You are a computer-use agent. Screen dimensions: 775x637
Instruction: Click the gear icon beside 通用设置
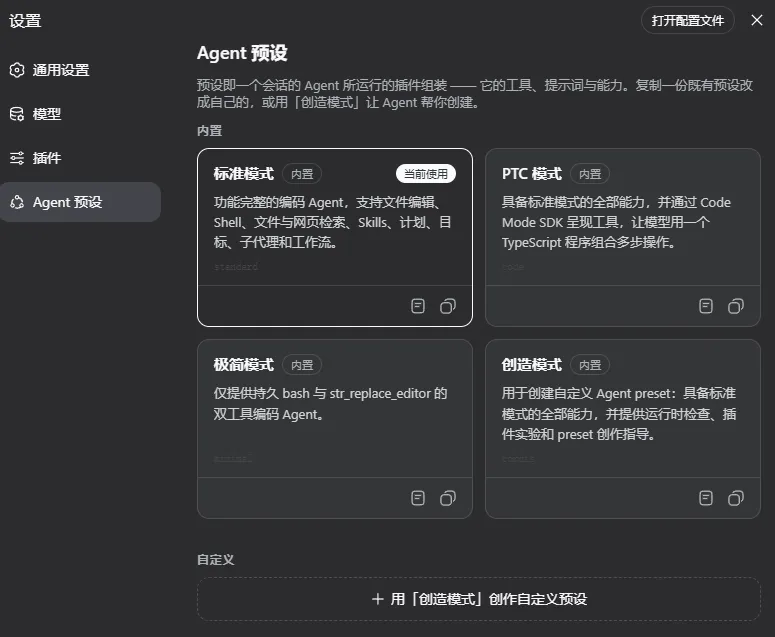pyautogui.click(x=17, y=70)
